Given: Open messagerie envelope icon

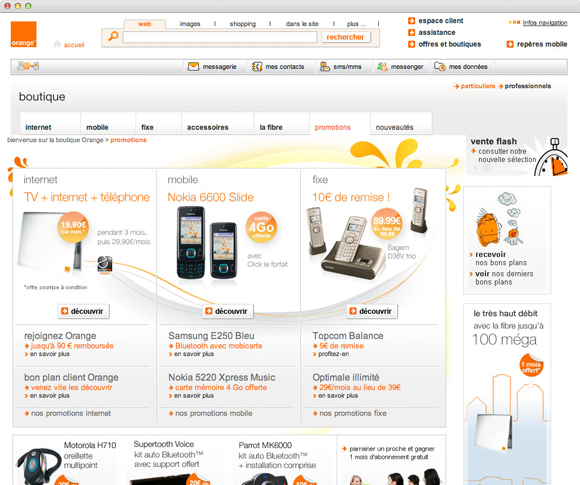Looking at the screenshot, I should [x=193, y=67].
